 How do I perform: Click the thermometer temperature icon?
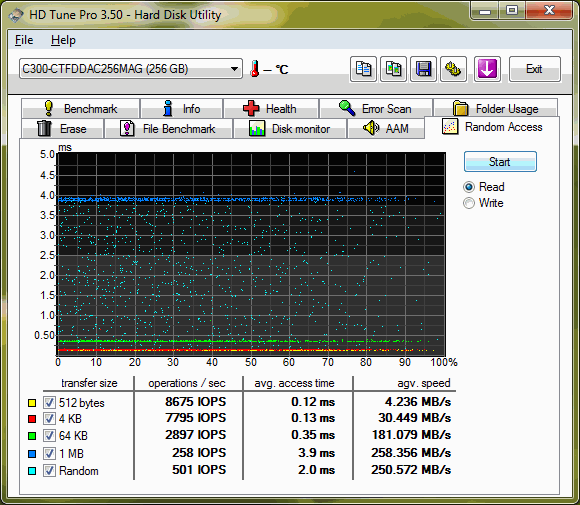tap(254, 69)
